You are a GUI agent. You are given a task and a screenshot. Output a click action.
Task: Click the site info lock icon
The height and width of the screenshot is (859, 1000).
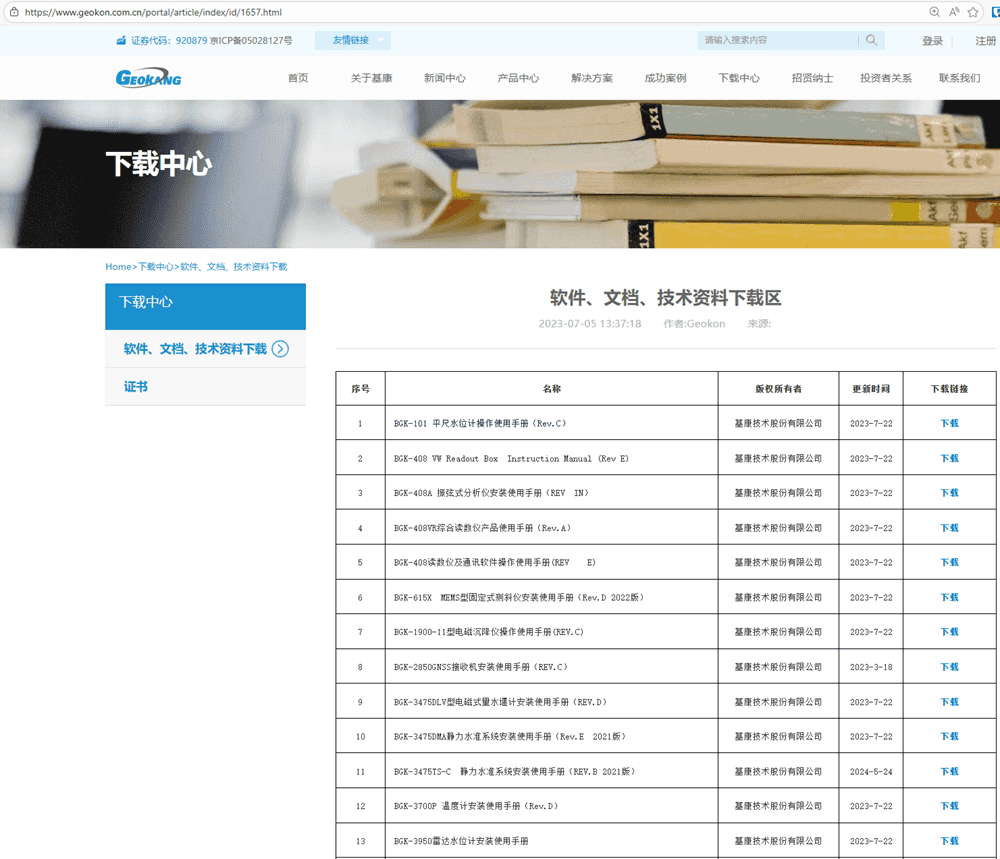pyautogui.click(x=13, y=12)
